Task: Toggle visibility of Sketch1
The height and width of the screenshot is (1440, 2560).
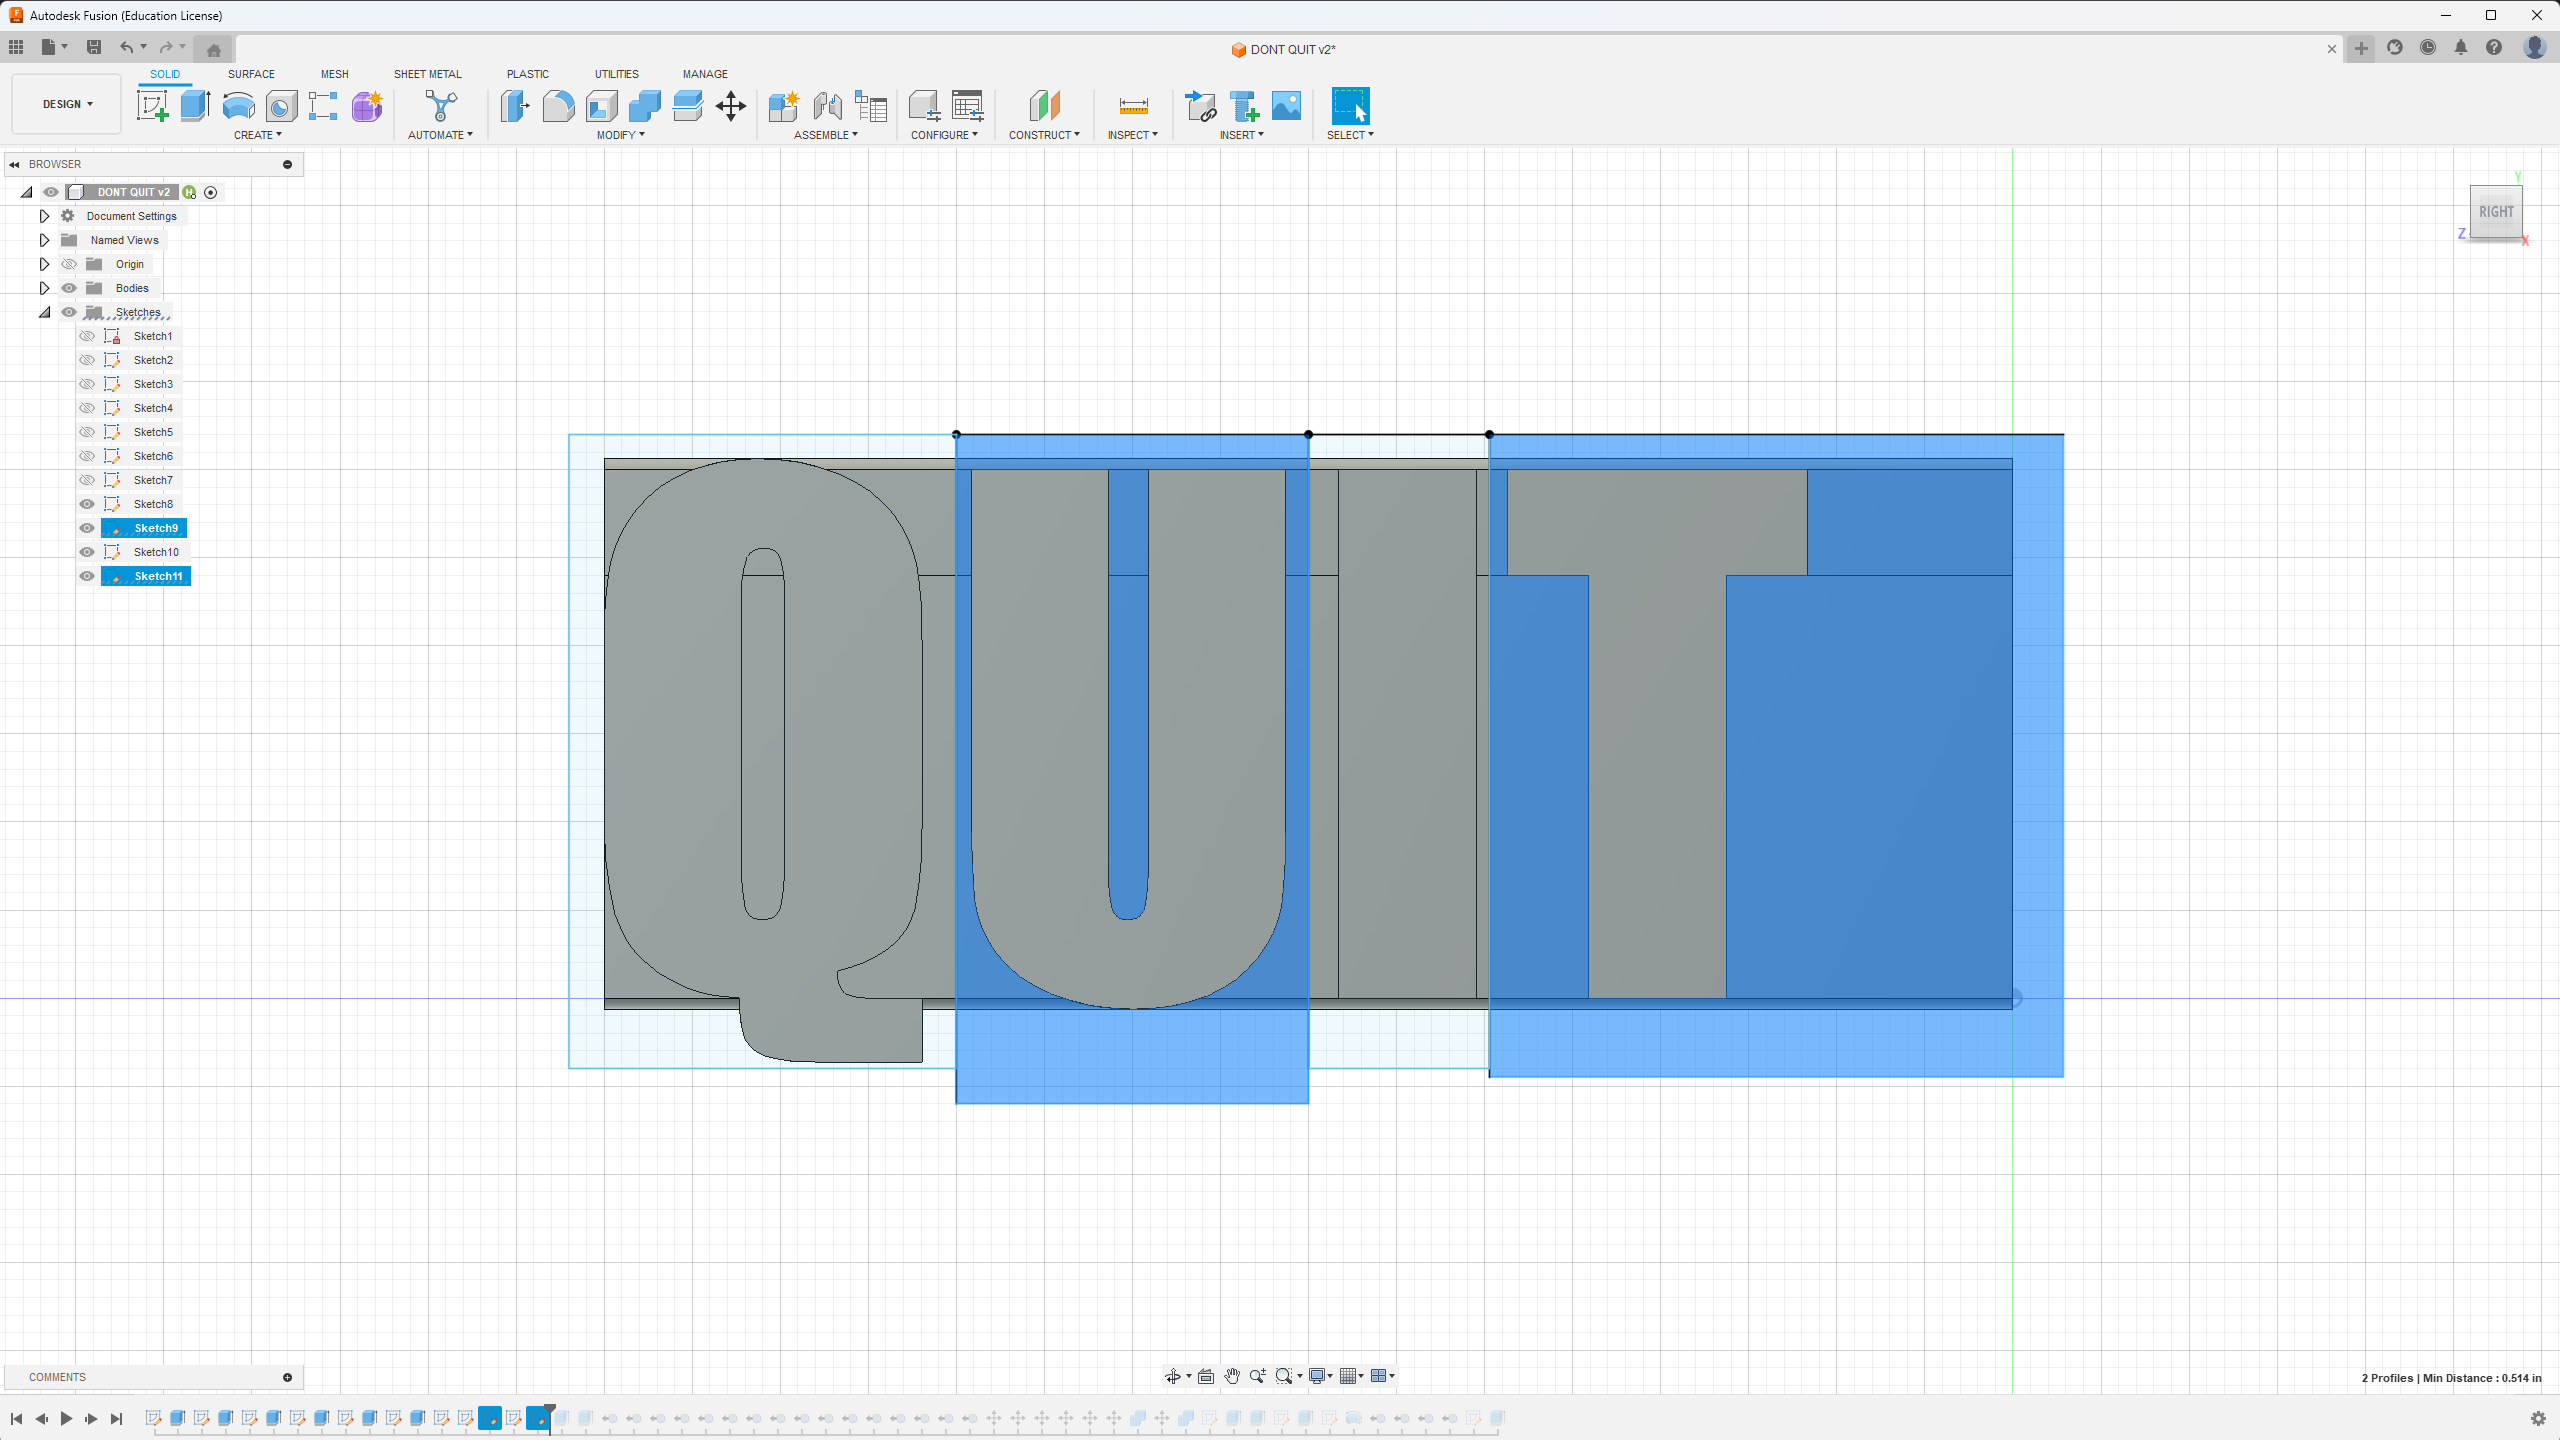Action: 87,336
